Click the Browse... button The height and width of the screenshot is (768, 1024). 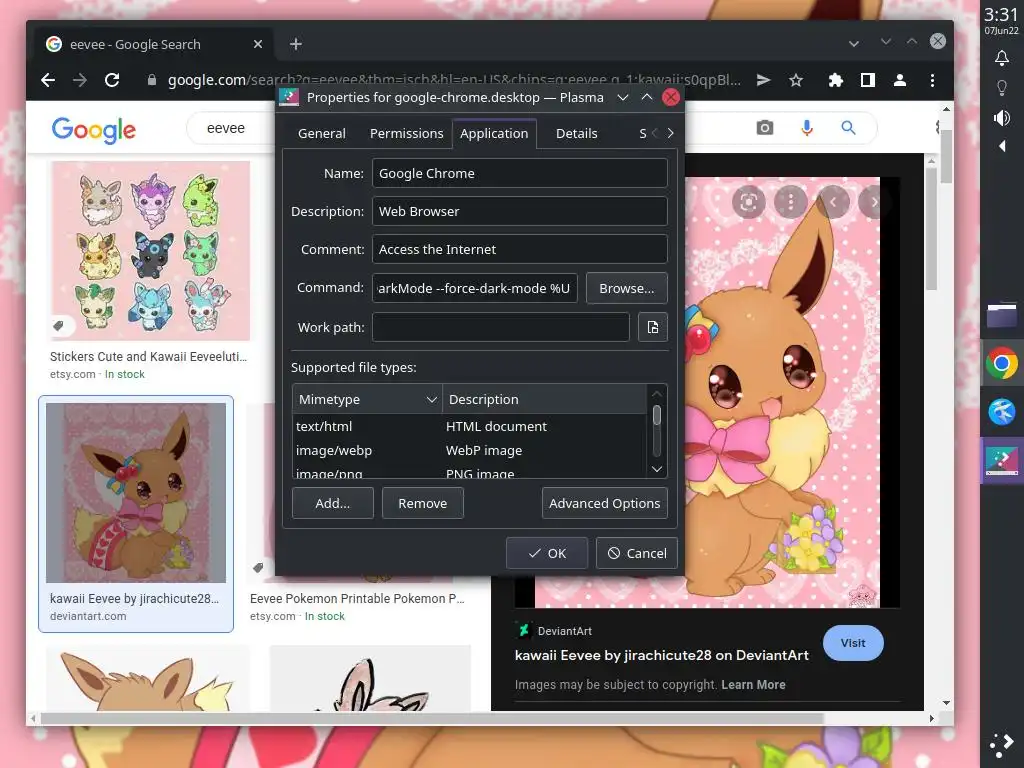coord(626,288)
